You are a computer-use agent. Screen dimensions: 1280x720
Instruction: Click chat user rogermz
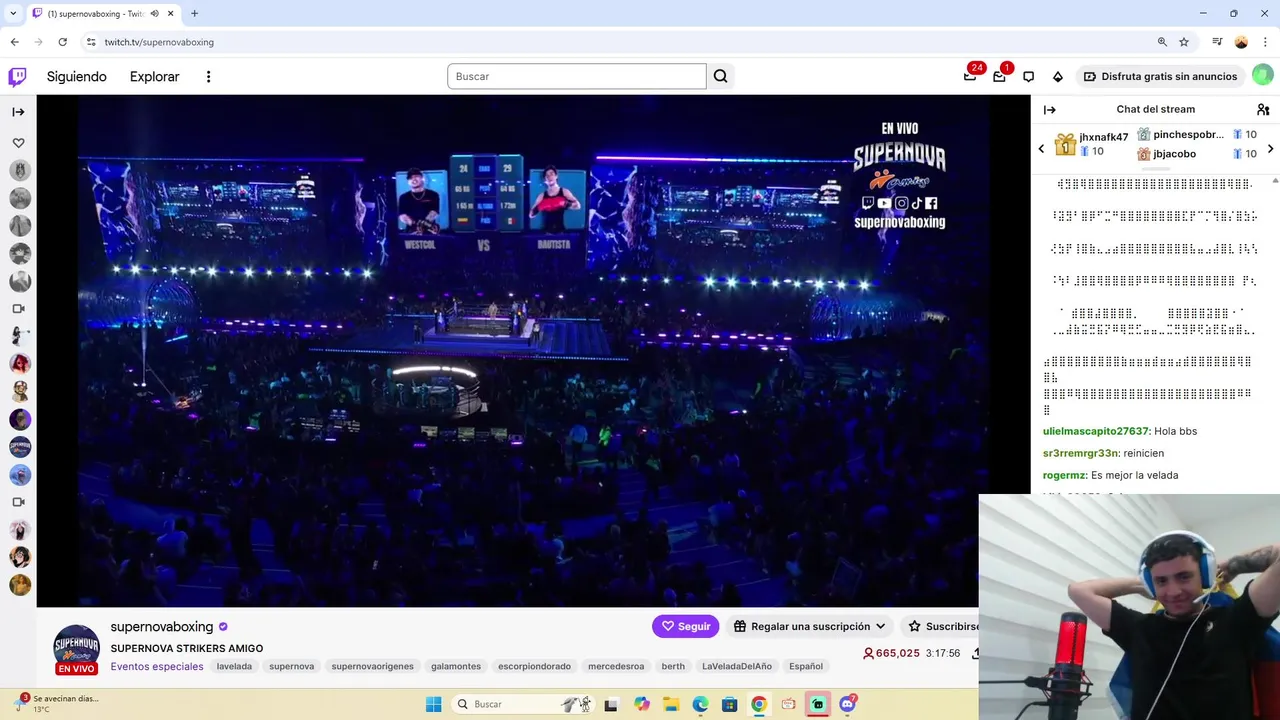click(1065, 475)
